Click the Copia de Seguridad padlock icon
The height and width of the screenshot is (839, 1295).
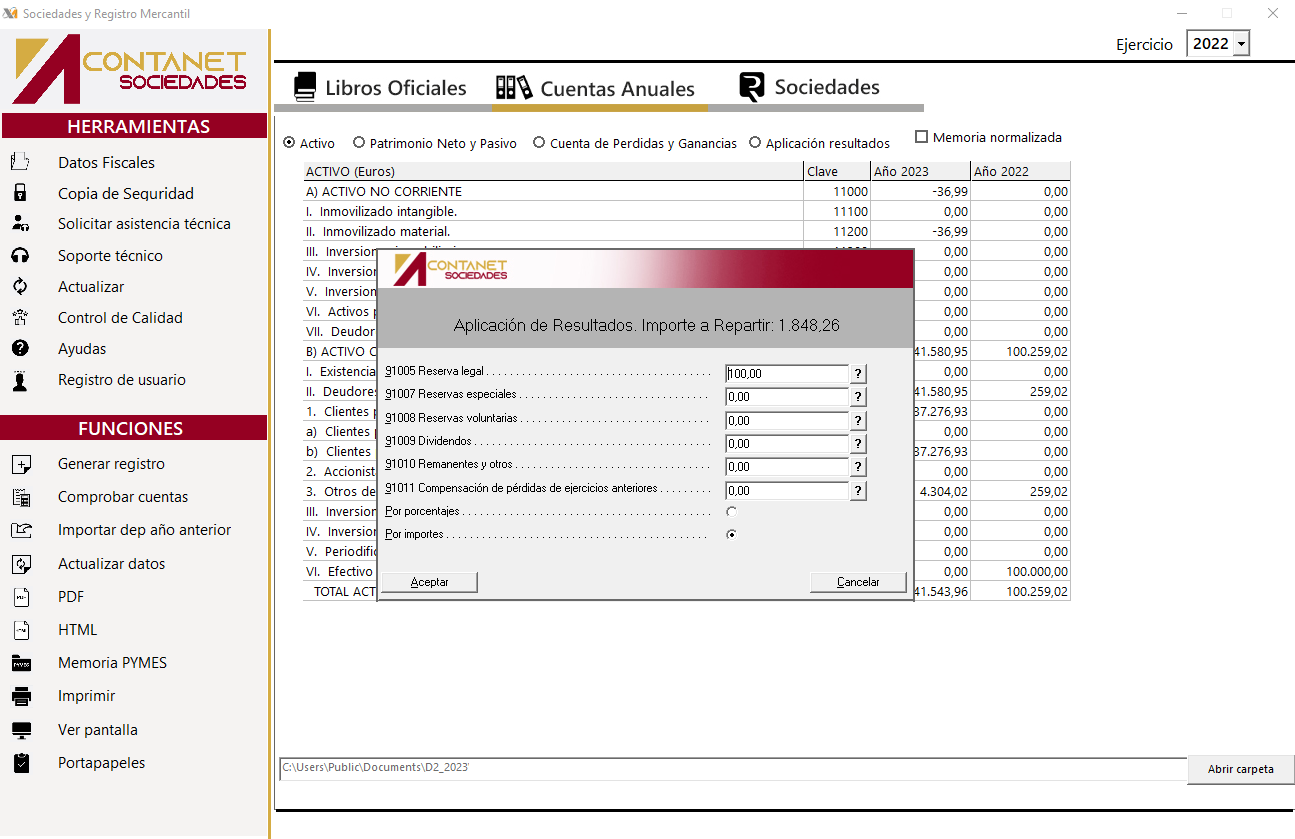coord(20,193)
